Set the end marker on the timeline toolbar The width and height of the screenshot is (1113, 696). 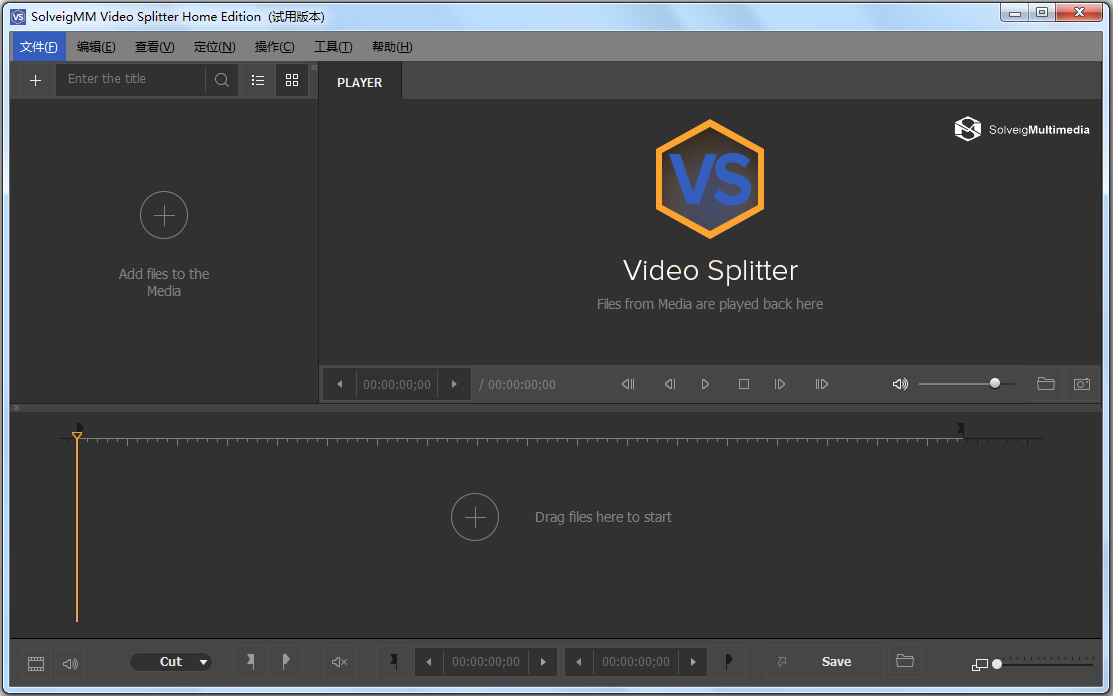pos(729,661)
